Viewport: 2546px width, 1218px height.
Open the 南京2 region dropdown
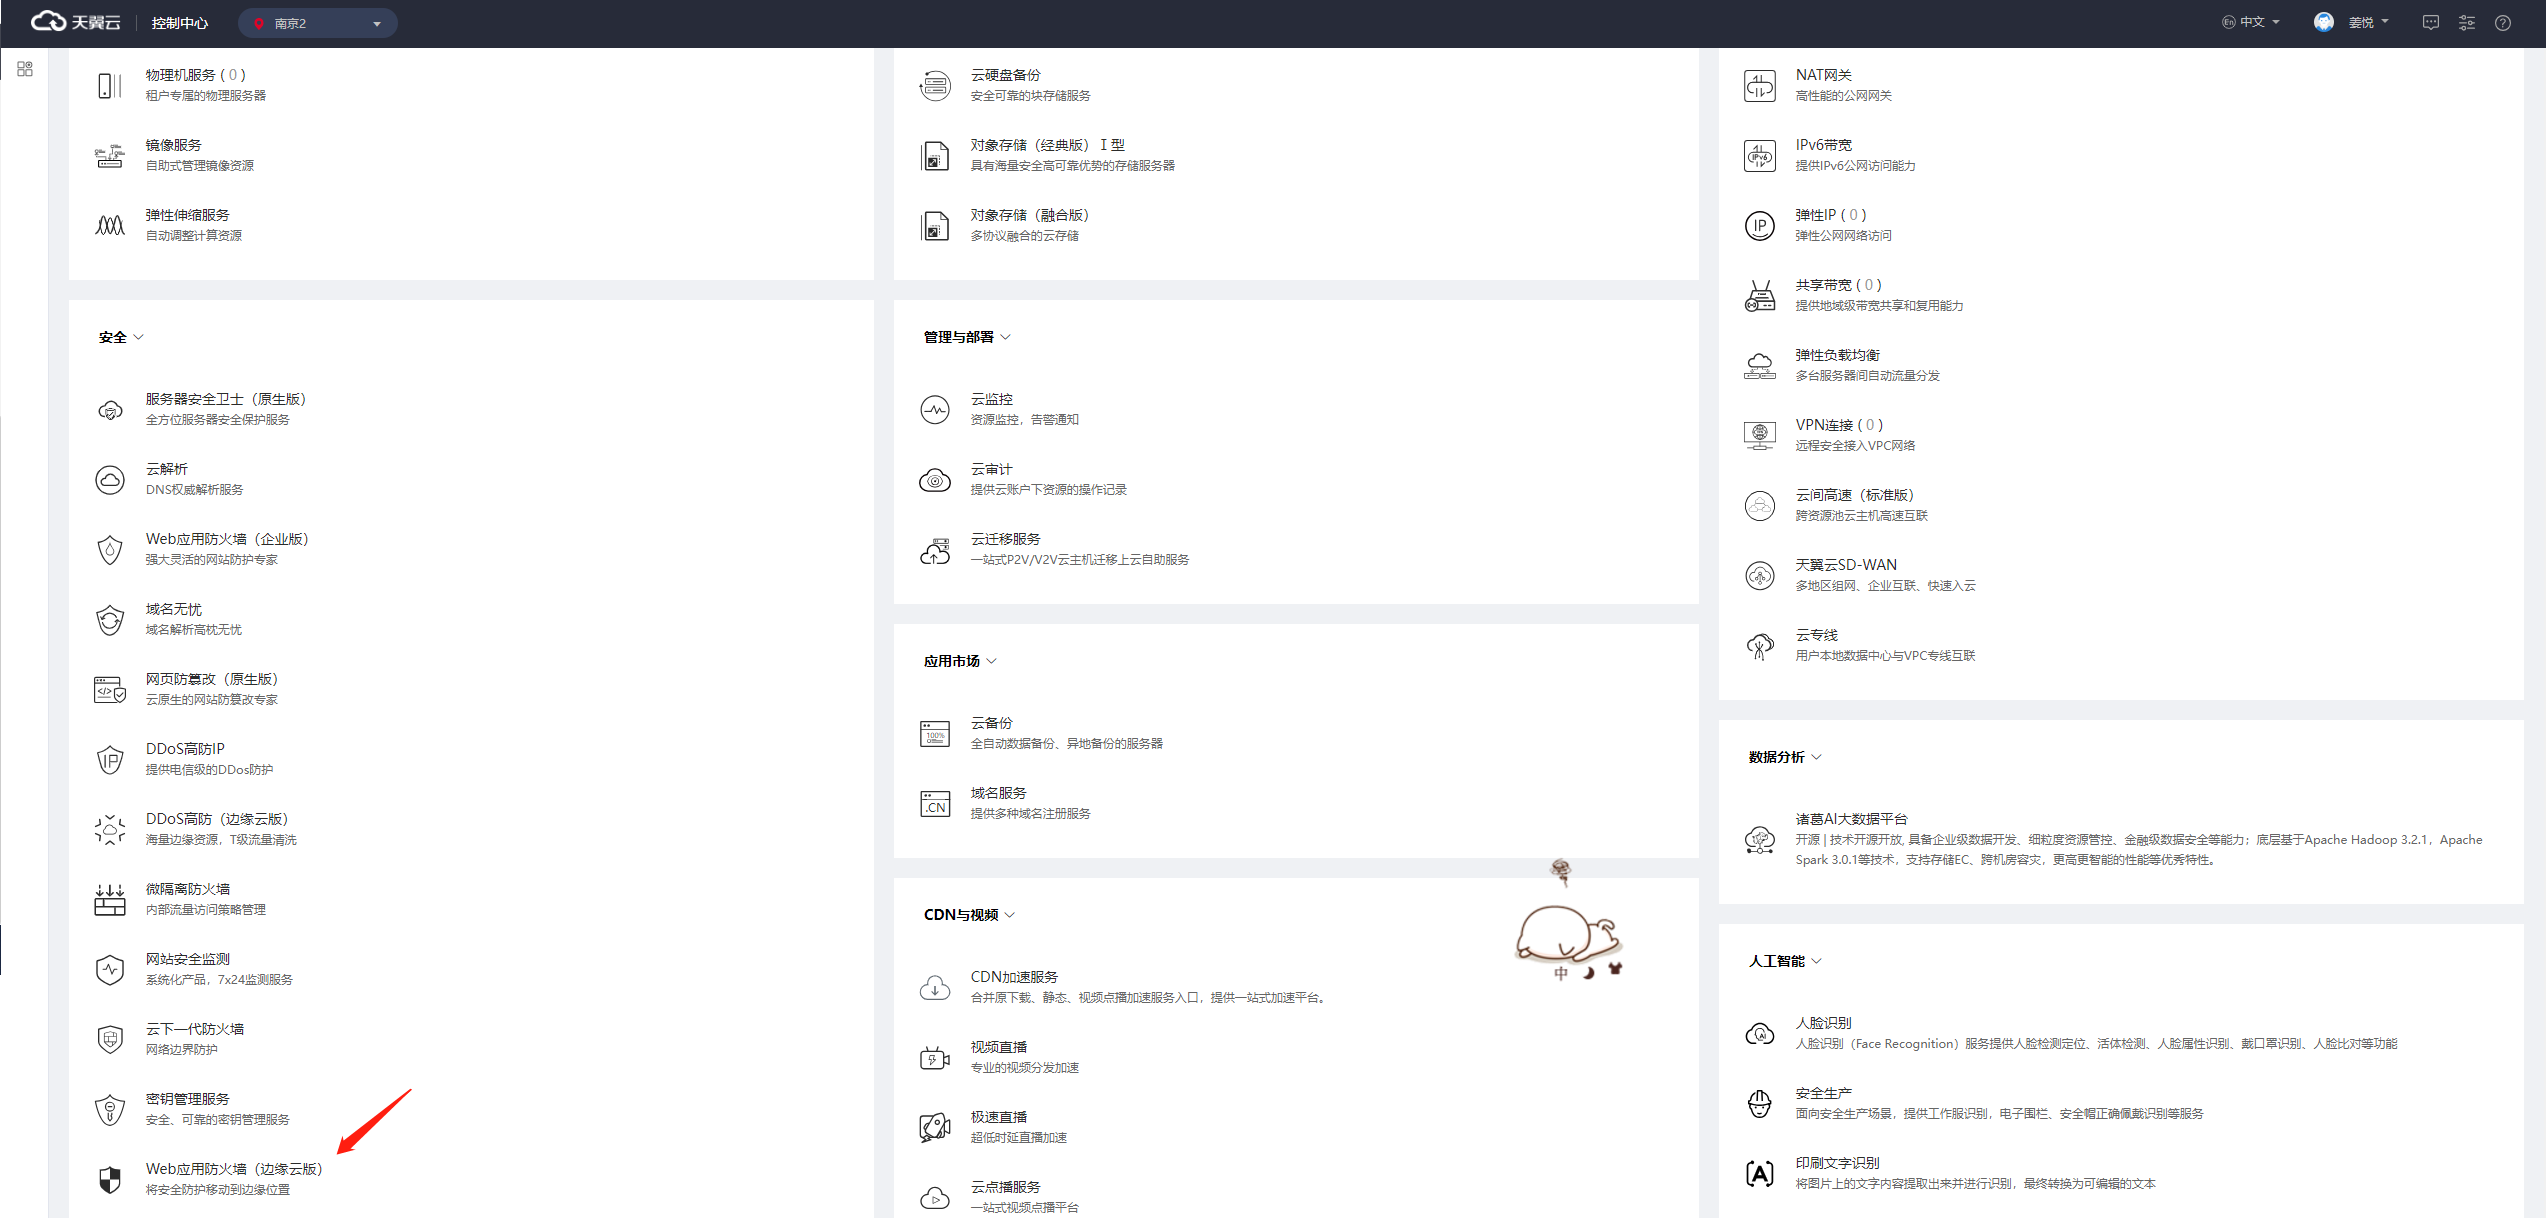coord(318,23)
